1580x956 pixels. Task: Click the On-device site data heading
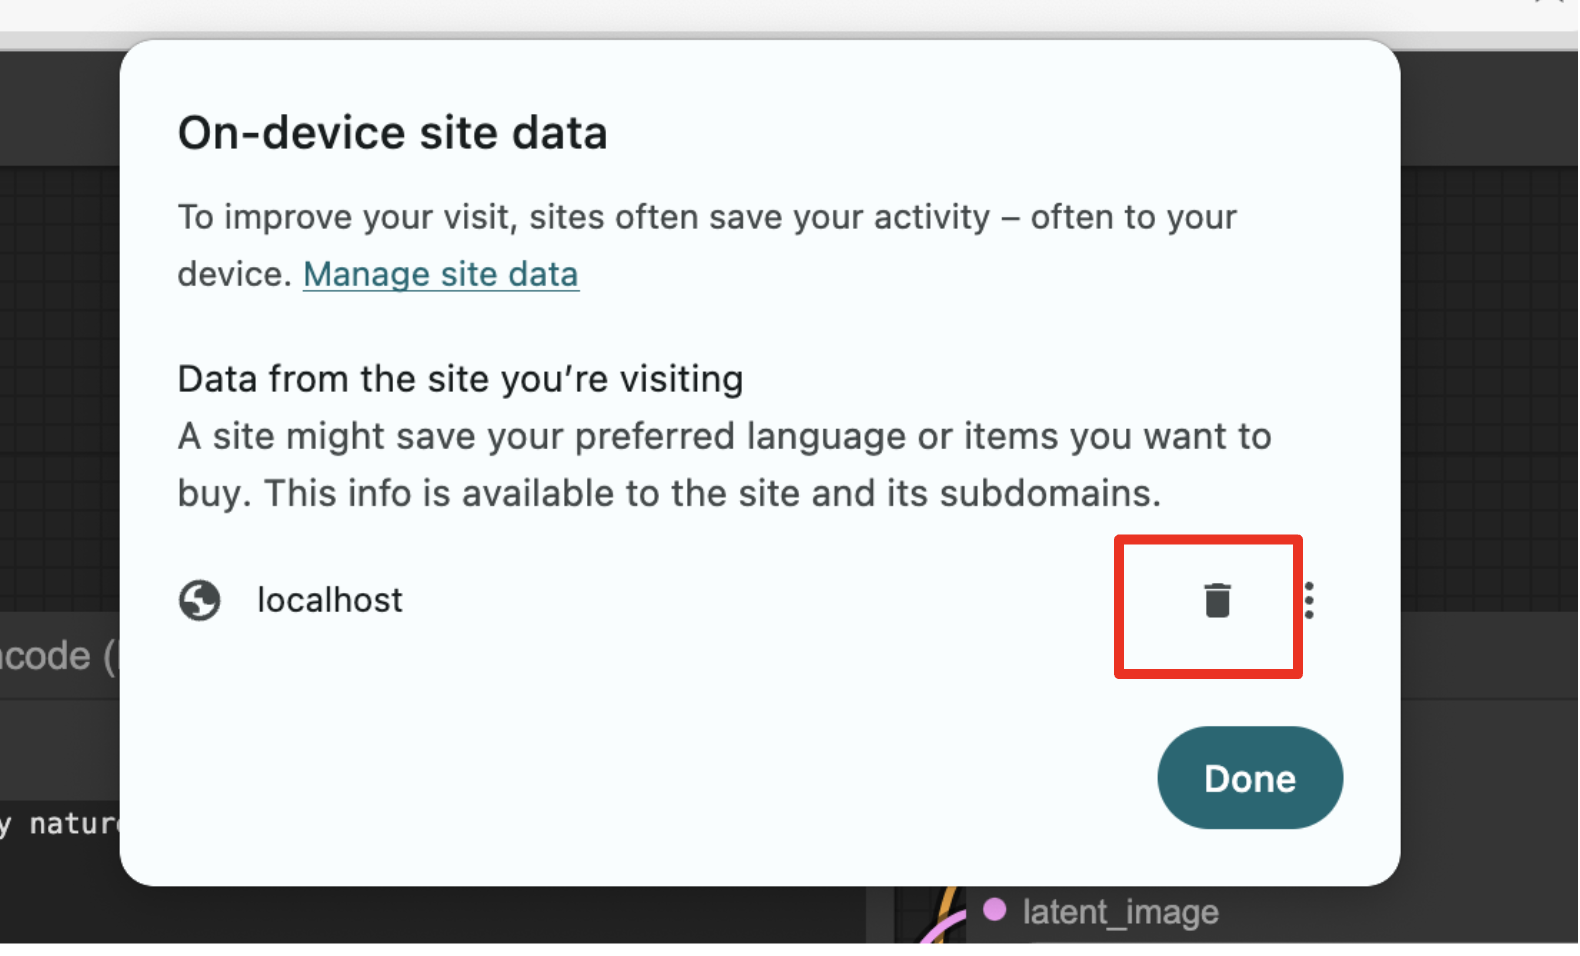[392, 132]
